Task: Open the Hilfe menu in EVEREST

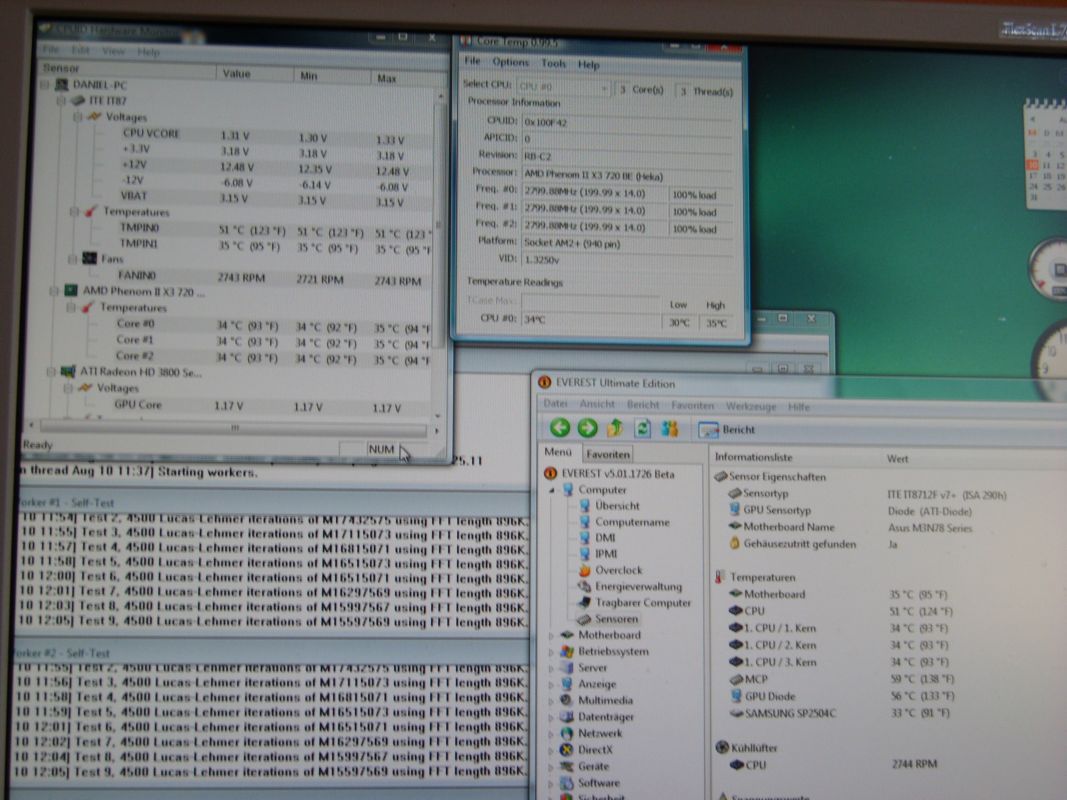Action: [799, 407]
